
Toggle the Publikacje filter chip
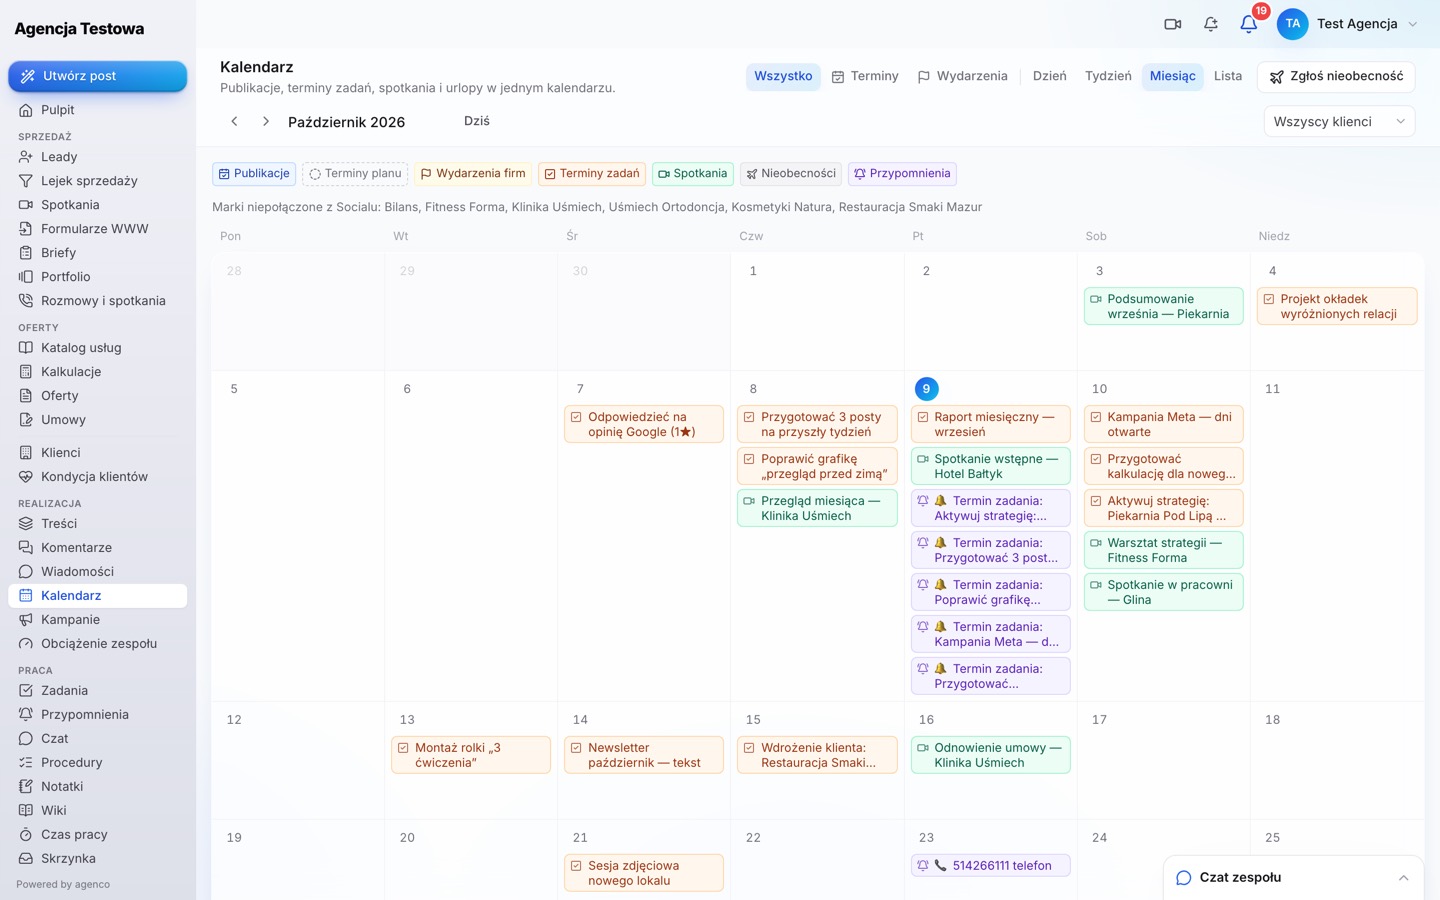click(254, 174)
